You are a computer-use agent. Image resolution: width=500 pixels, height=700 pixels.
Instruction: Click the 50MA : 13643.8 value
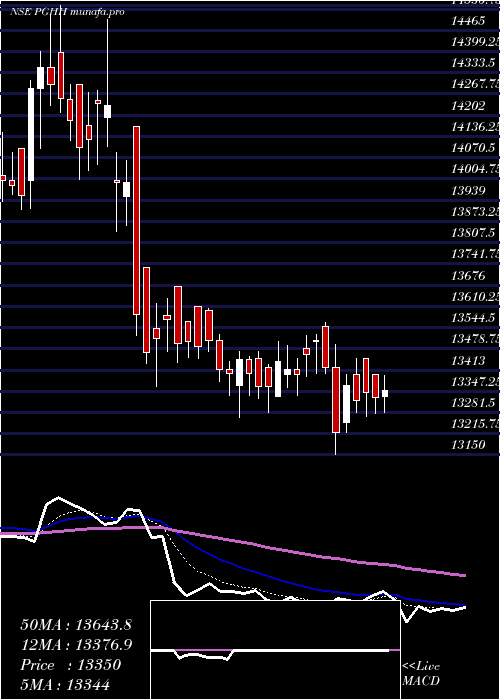click(76, 625)
